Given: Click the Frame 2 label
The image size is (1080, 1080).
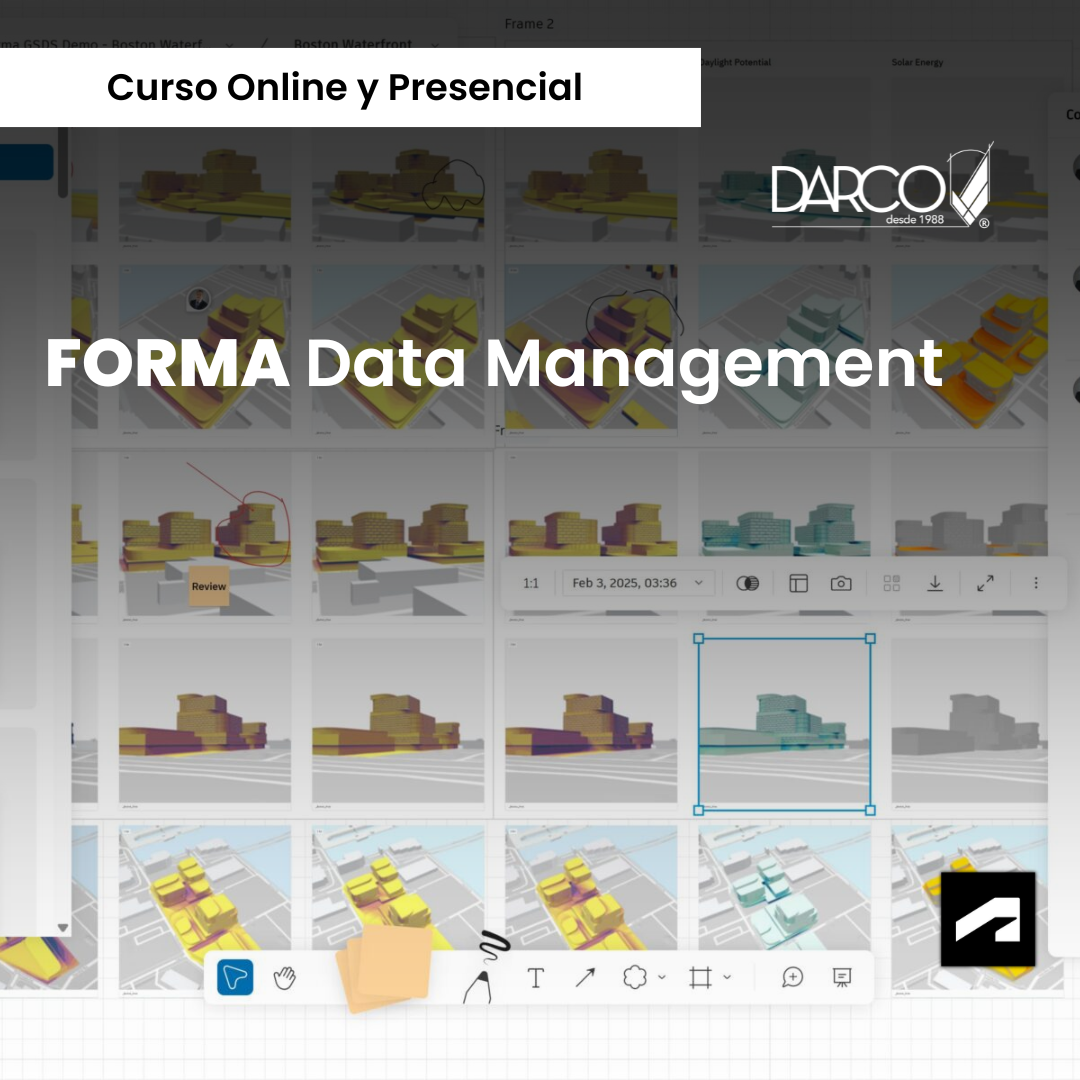Looking at the screenshot, I should click(529, 24).
